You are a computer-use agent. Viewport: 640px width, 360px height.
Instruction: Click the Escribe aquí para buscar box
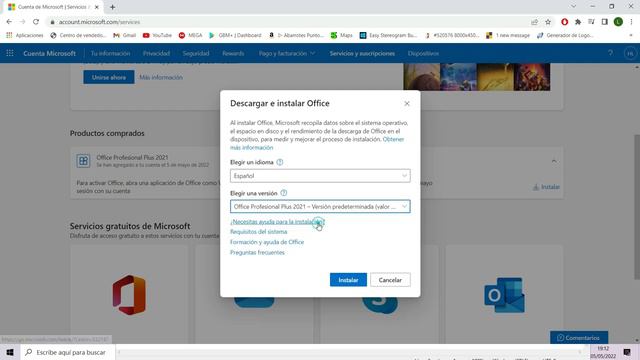[68, 352]
